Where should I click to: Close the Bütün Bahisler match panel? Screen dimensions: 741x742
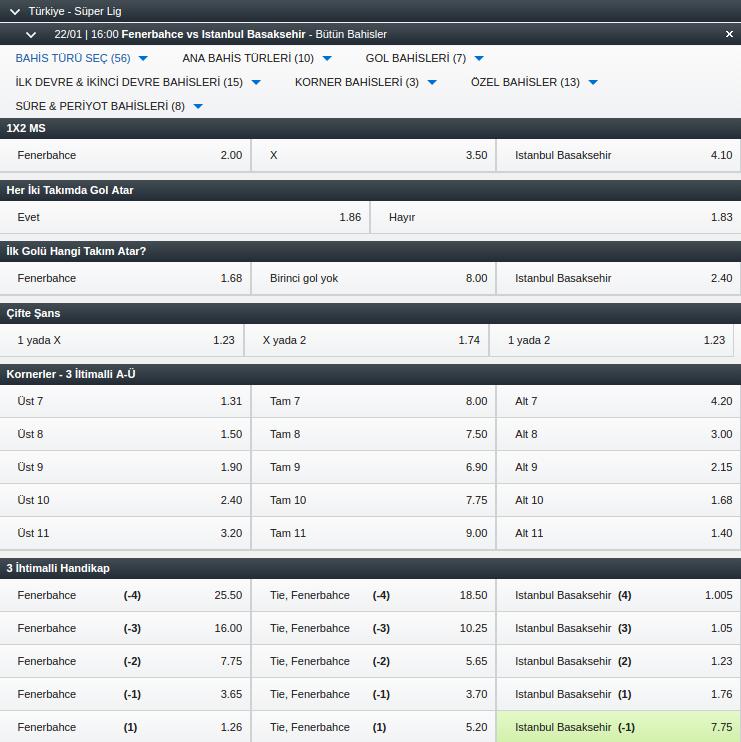point(729,34)
